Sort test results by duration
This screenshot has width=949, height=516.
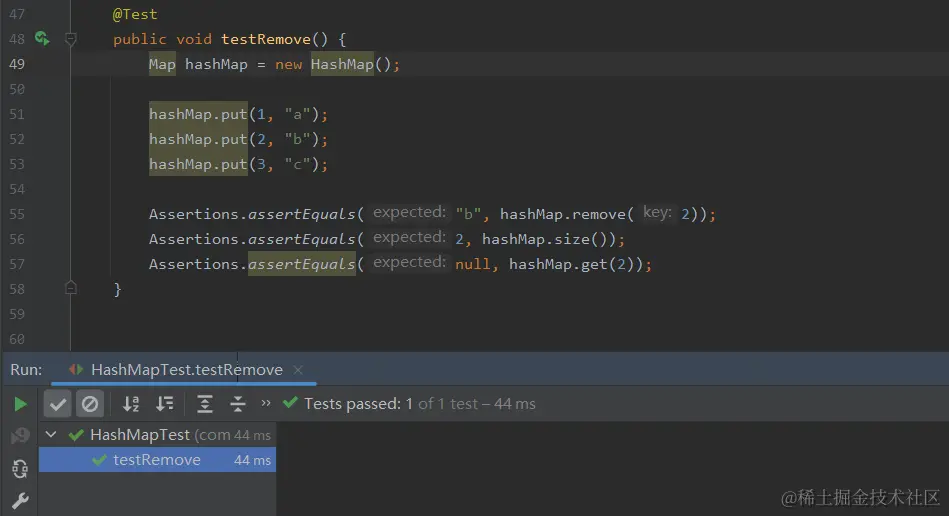(x=165, y=404)
